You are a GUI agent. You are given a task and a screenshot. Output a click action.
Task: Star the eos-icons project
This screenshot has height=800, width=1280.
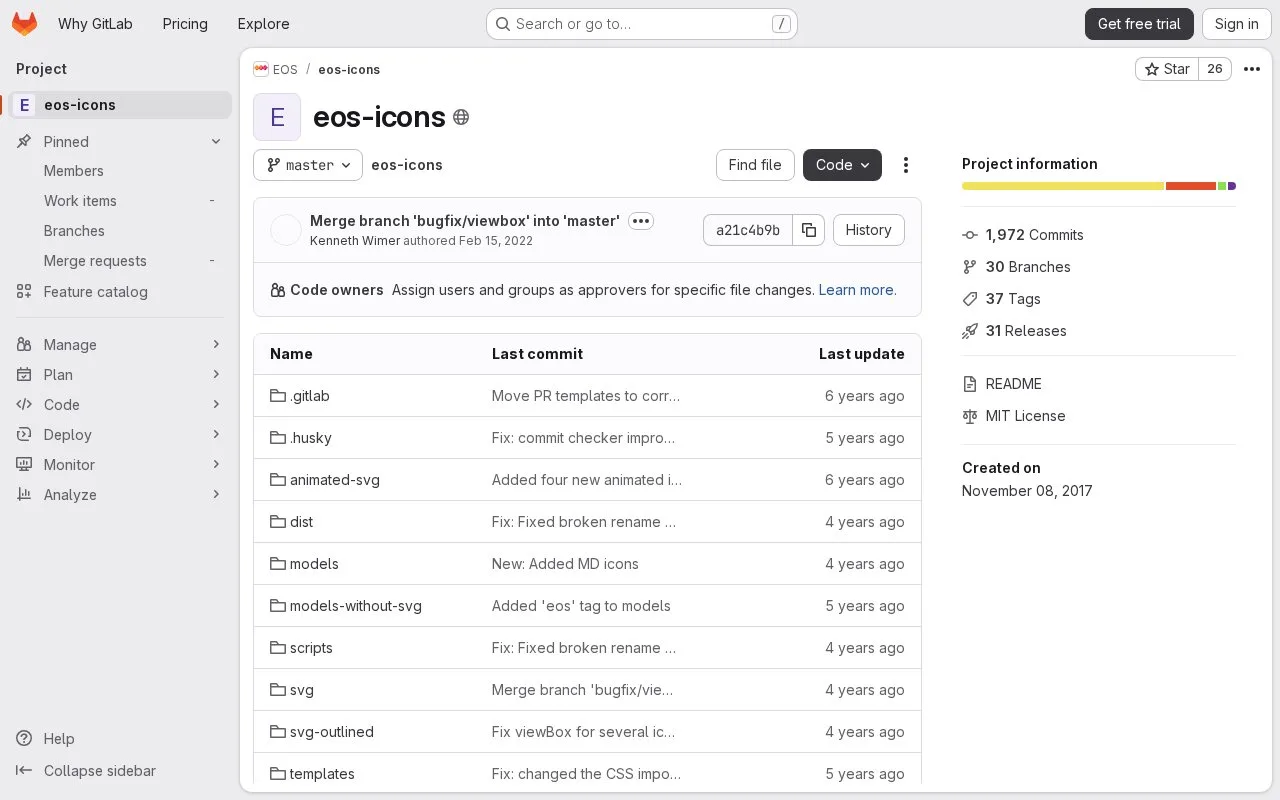tap(1167, 69)
